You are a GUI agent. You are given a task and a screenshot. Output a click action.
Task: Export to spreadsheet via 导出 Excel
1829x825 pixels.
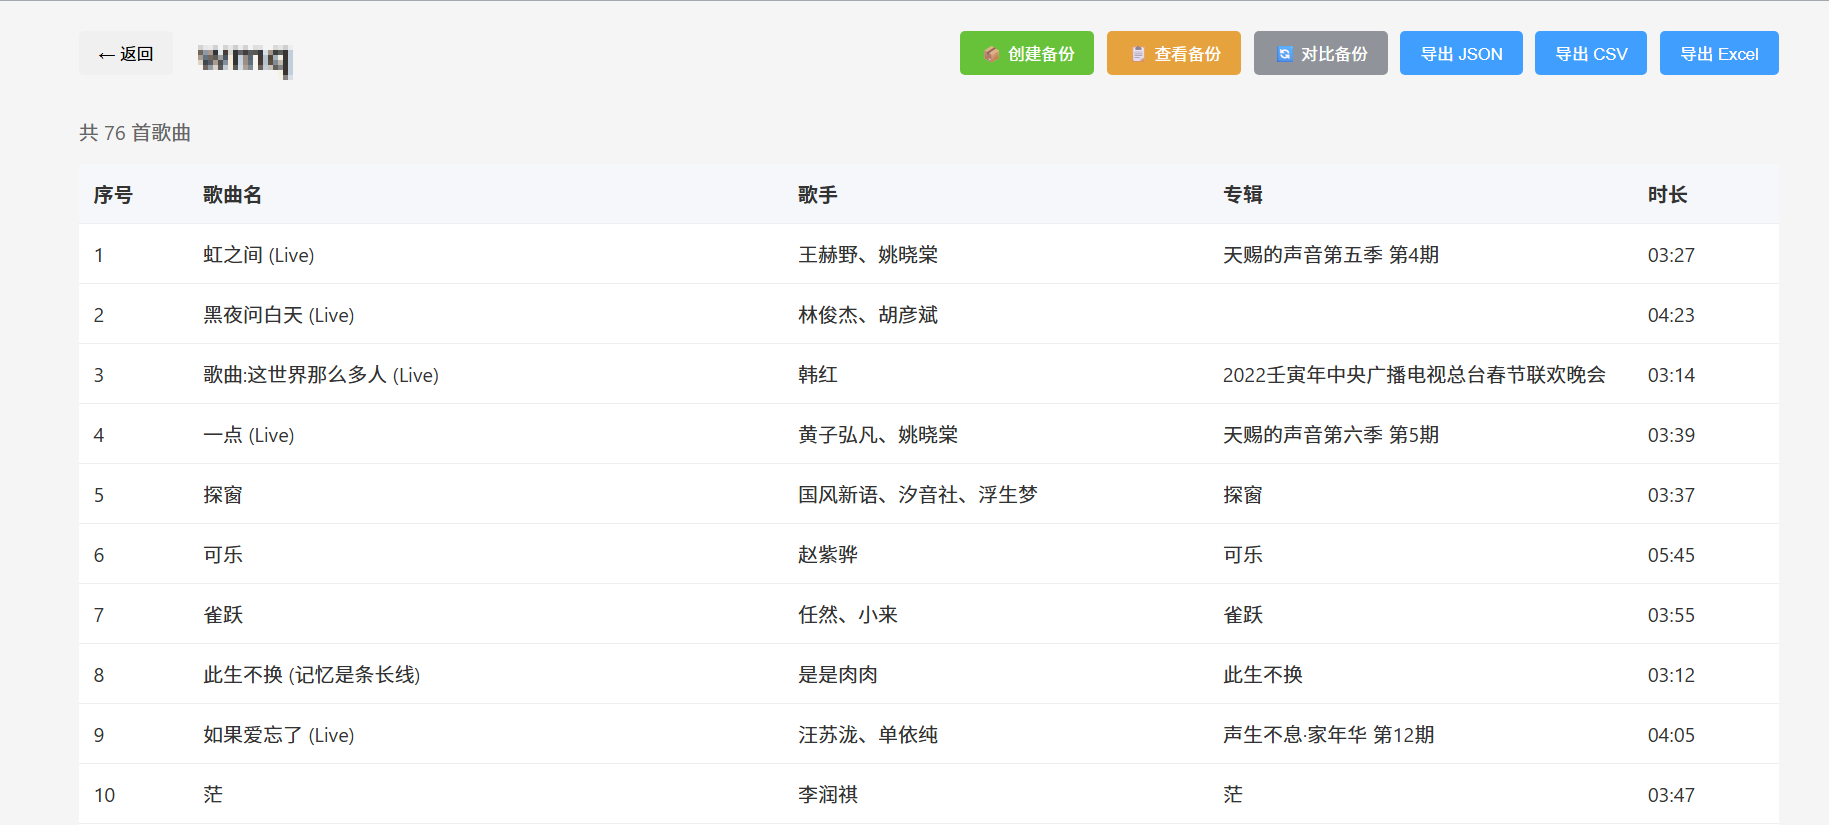pyautogui.click(x=1718, y=54)
